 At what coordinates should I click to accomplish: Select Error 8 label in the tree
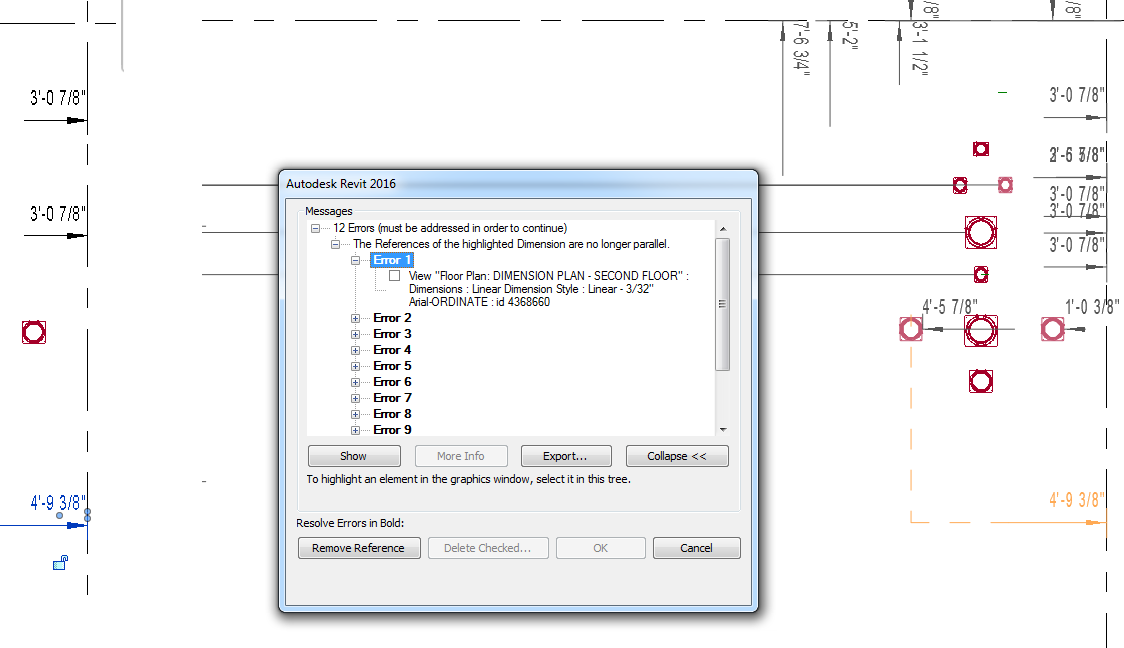(392, 414)
